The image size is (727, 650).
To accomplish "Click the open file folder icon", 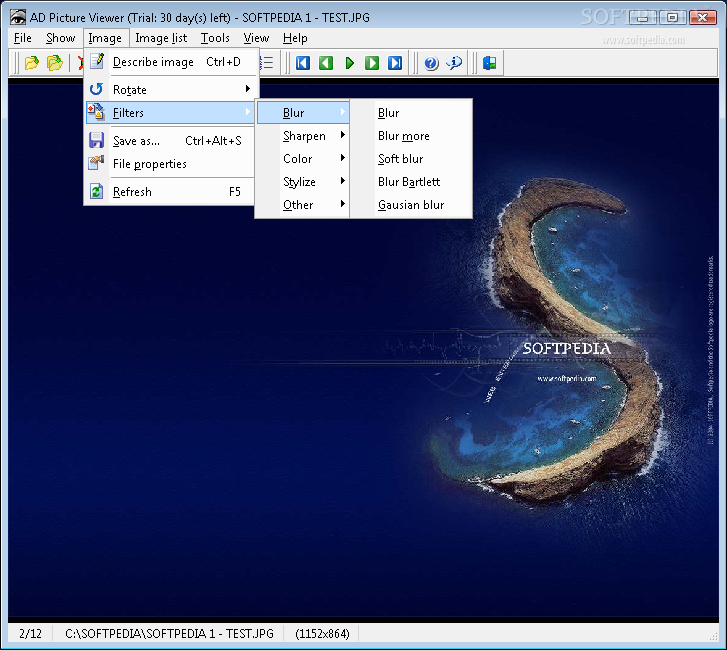I will [x=32, y=63].
